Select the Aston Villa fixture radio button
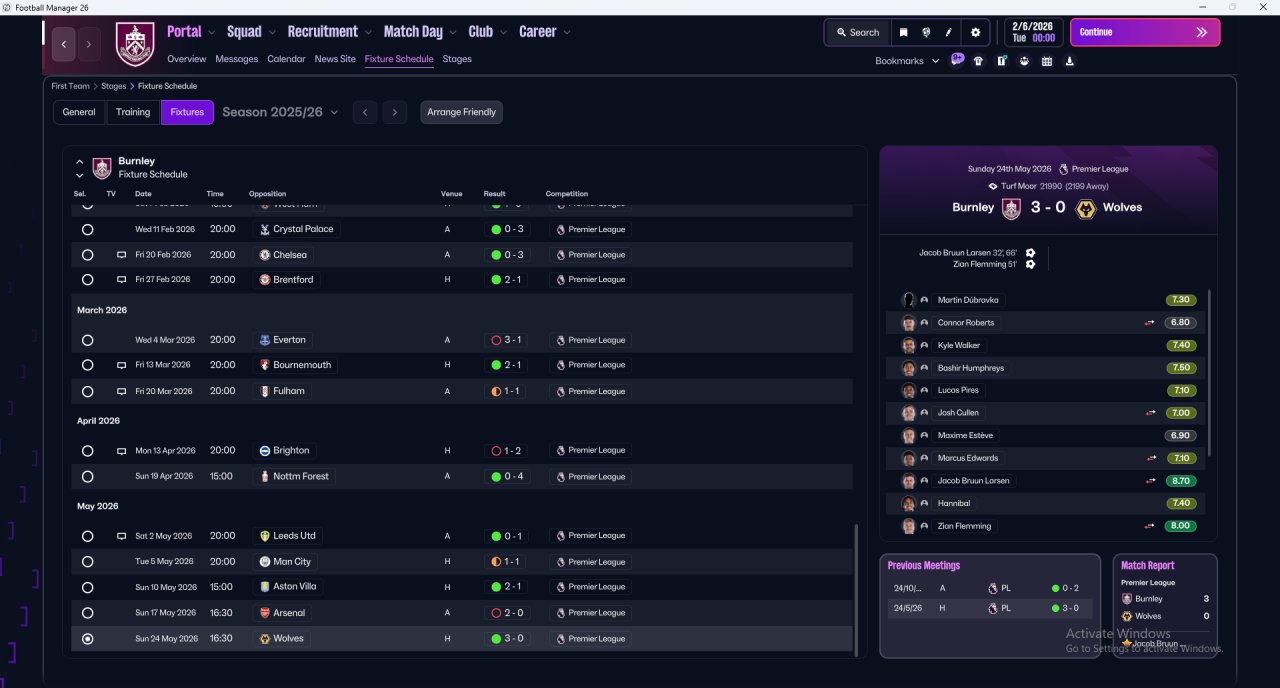 point(88,587)
